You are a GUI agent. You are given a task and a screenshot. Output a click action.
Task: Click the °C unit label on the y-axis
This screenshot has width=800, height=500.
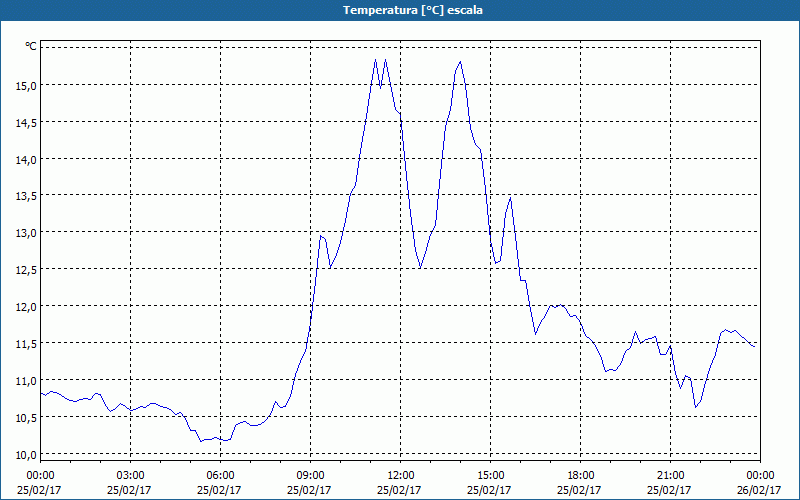(x=31, y=46)
